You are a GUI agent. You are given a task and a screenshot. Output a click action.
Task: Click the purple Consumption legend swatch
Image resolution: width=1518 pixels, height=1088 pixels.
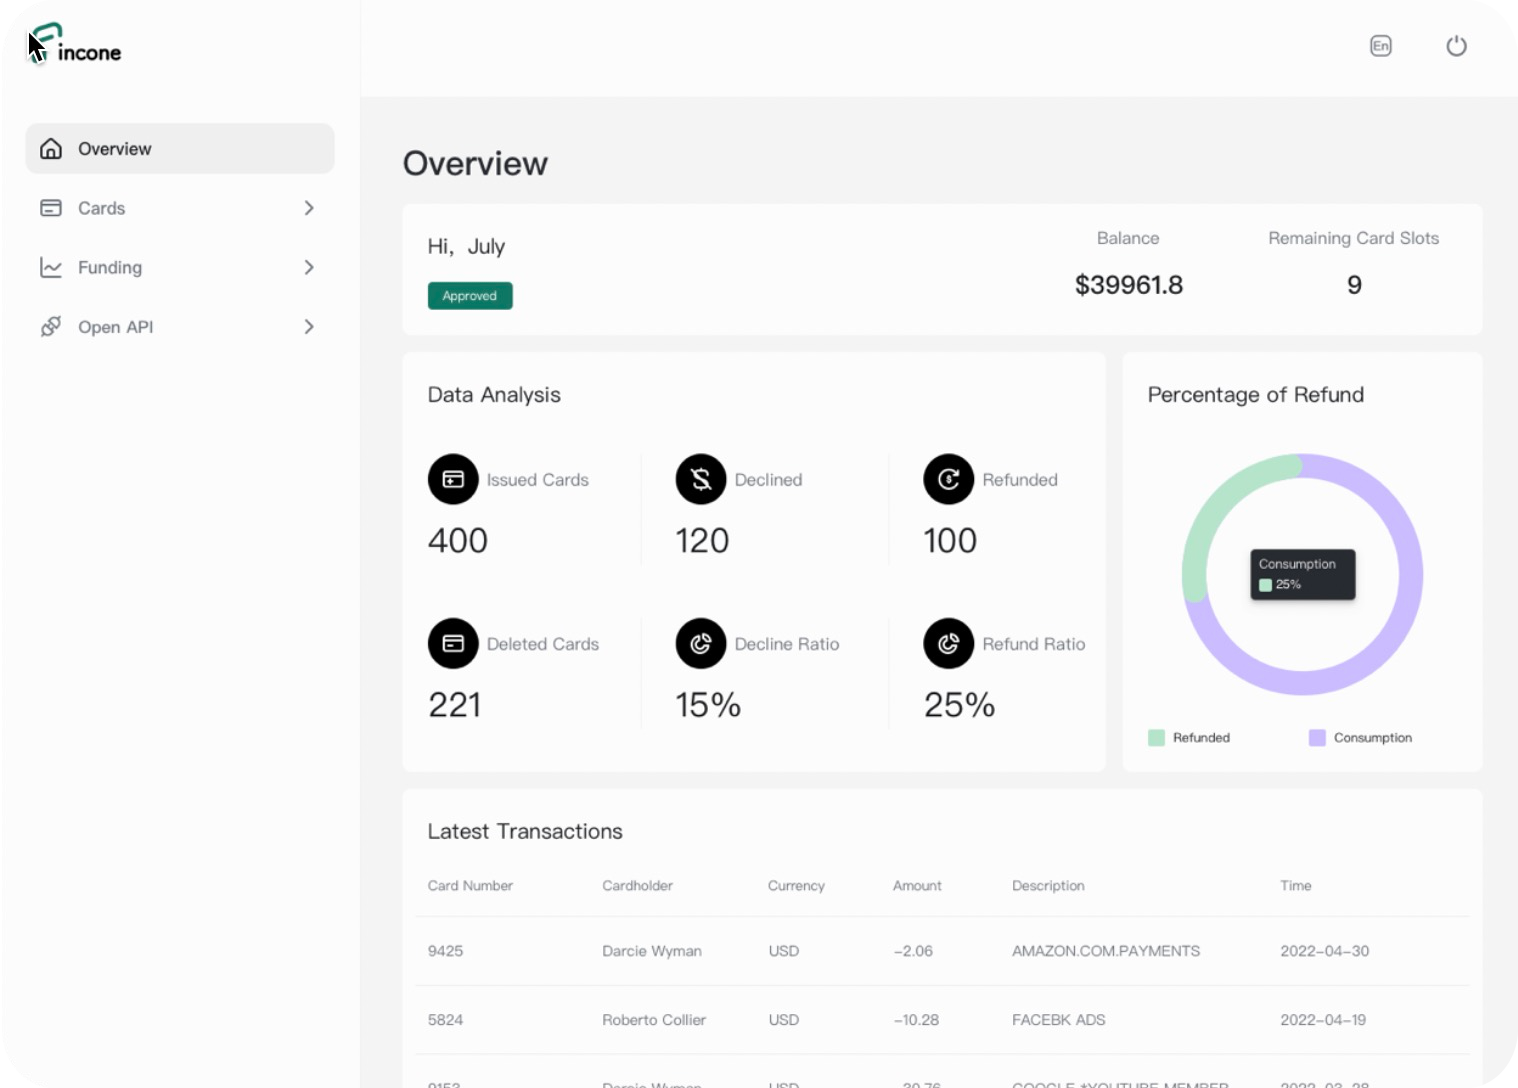[x=1317, y=738]
